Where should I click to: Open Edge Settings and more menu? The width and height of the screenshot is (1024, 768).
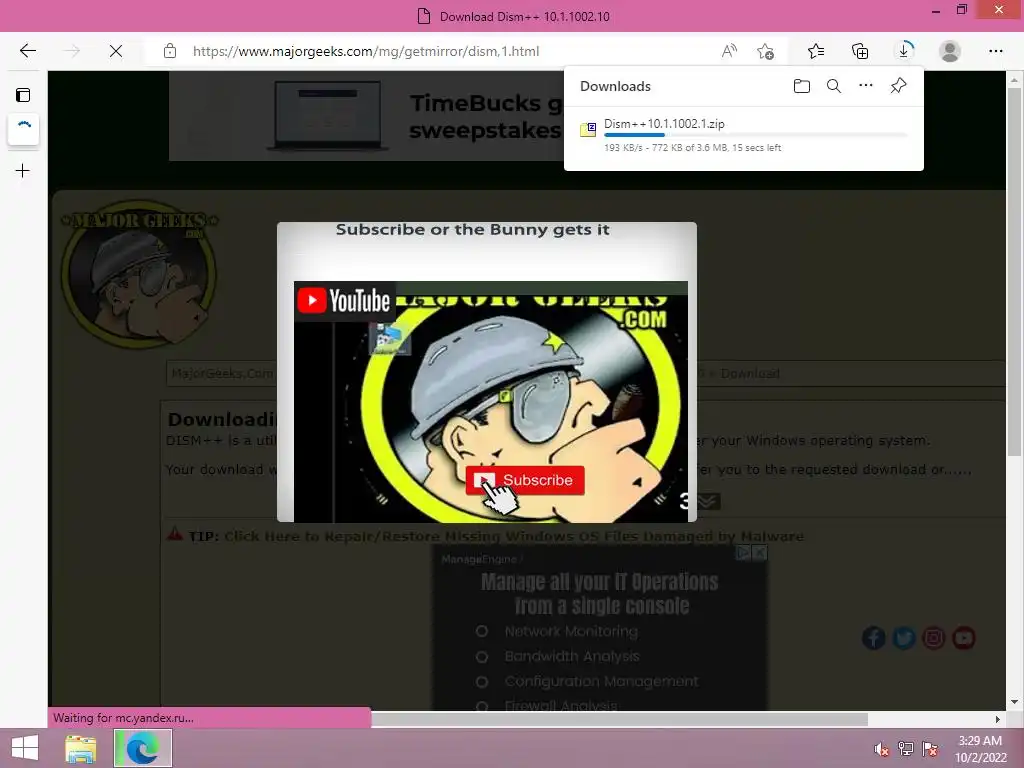click(x=995, y=51)
